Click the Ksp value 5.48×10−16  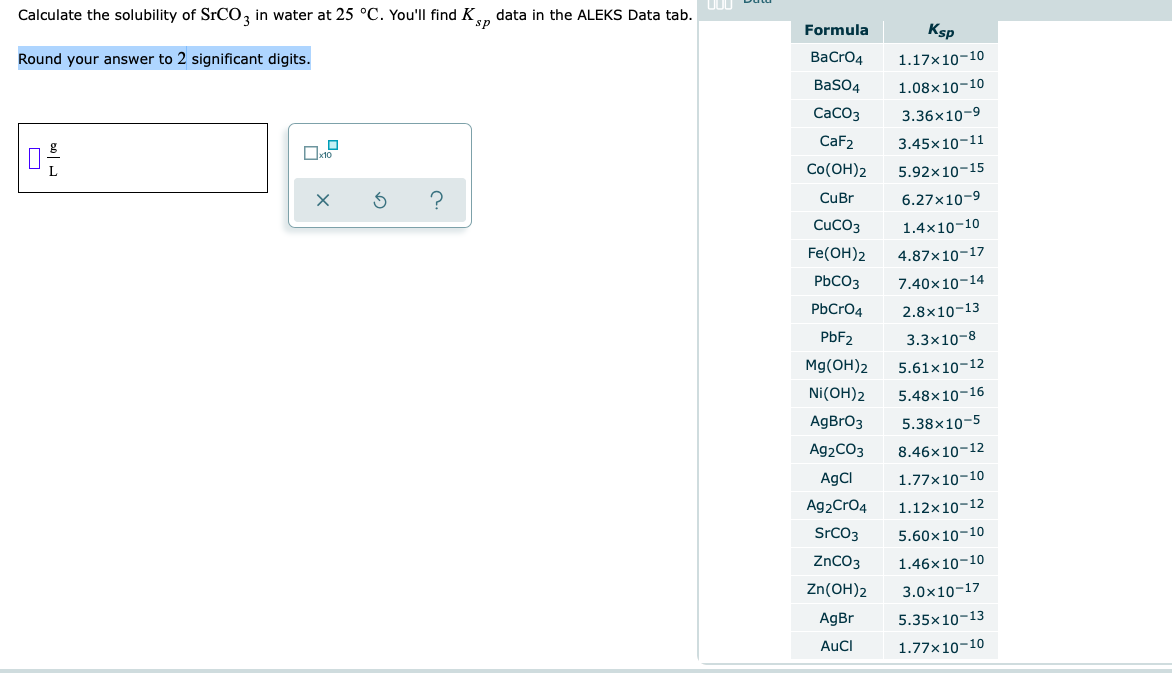[941, 394]
